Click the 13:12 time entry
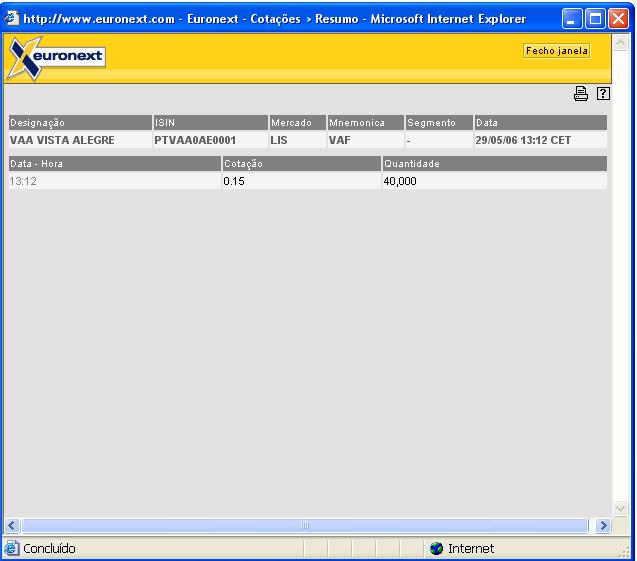The image size is (637, 561). point(22,181)
